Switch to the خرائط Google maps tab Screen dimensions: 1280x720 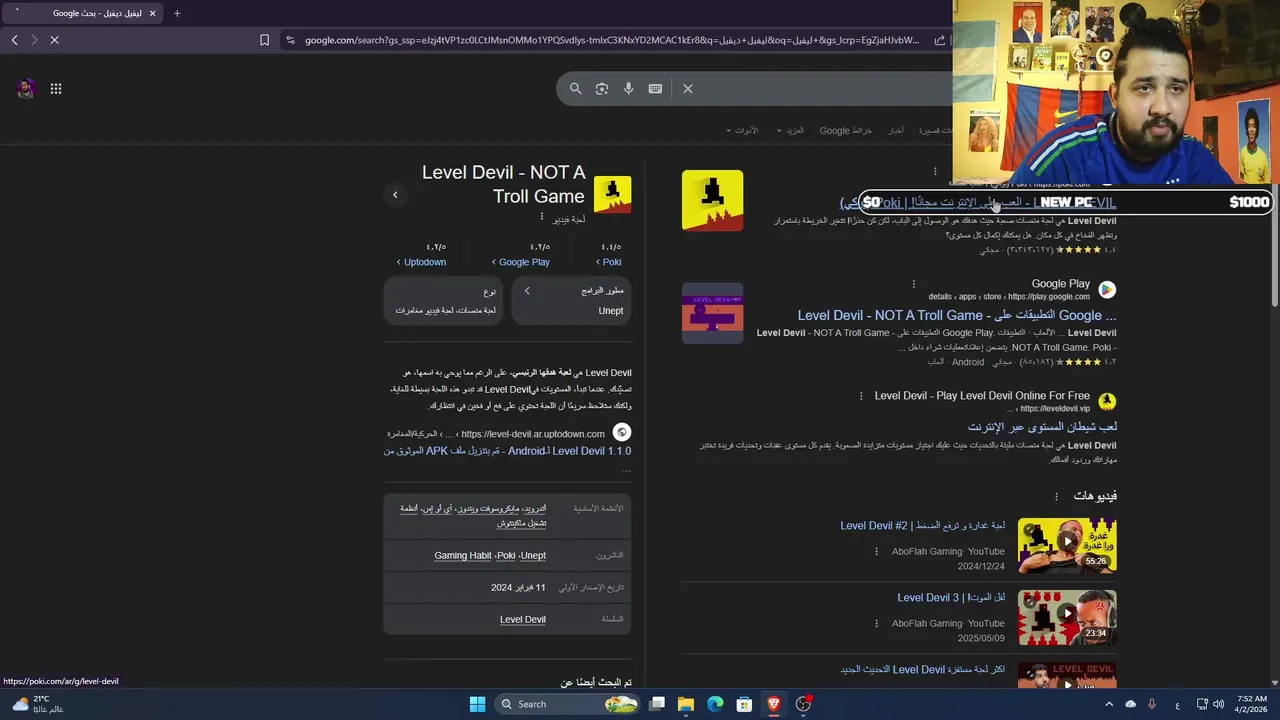pos(846,130)
